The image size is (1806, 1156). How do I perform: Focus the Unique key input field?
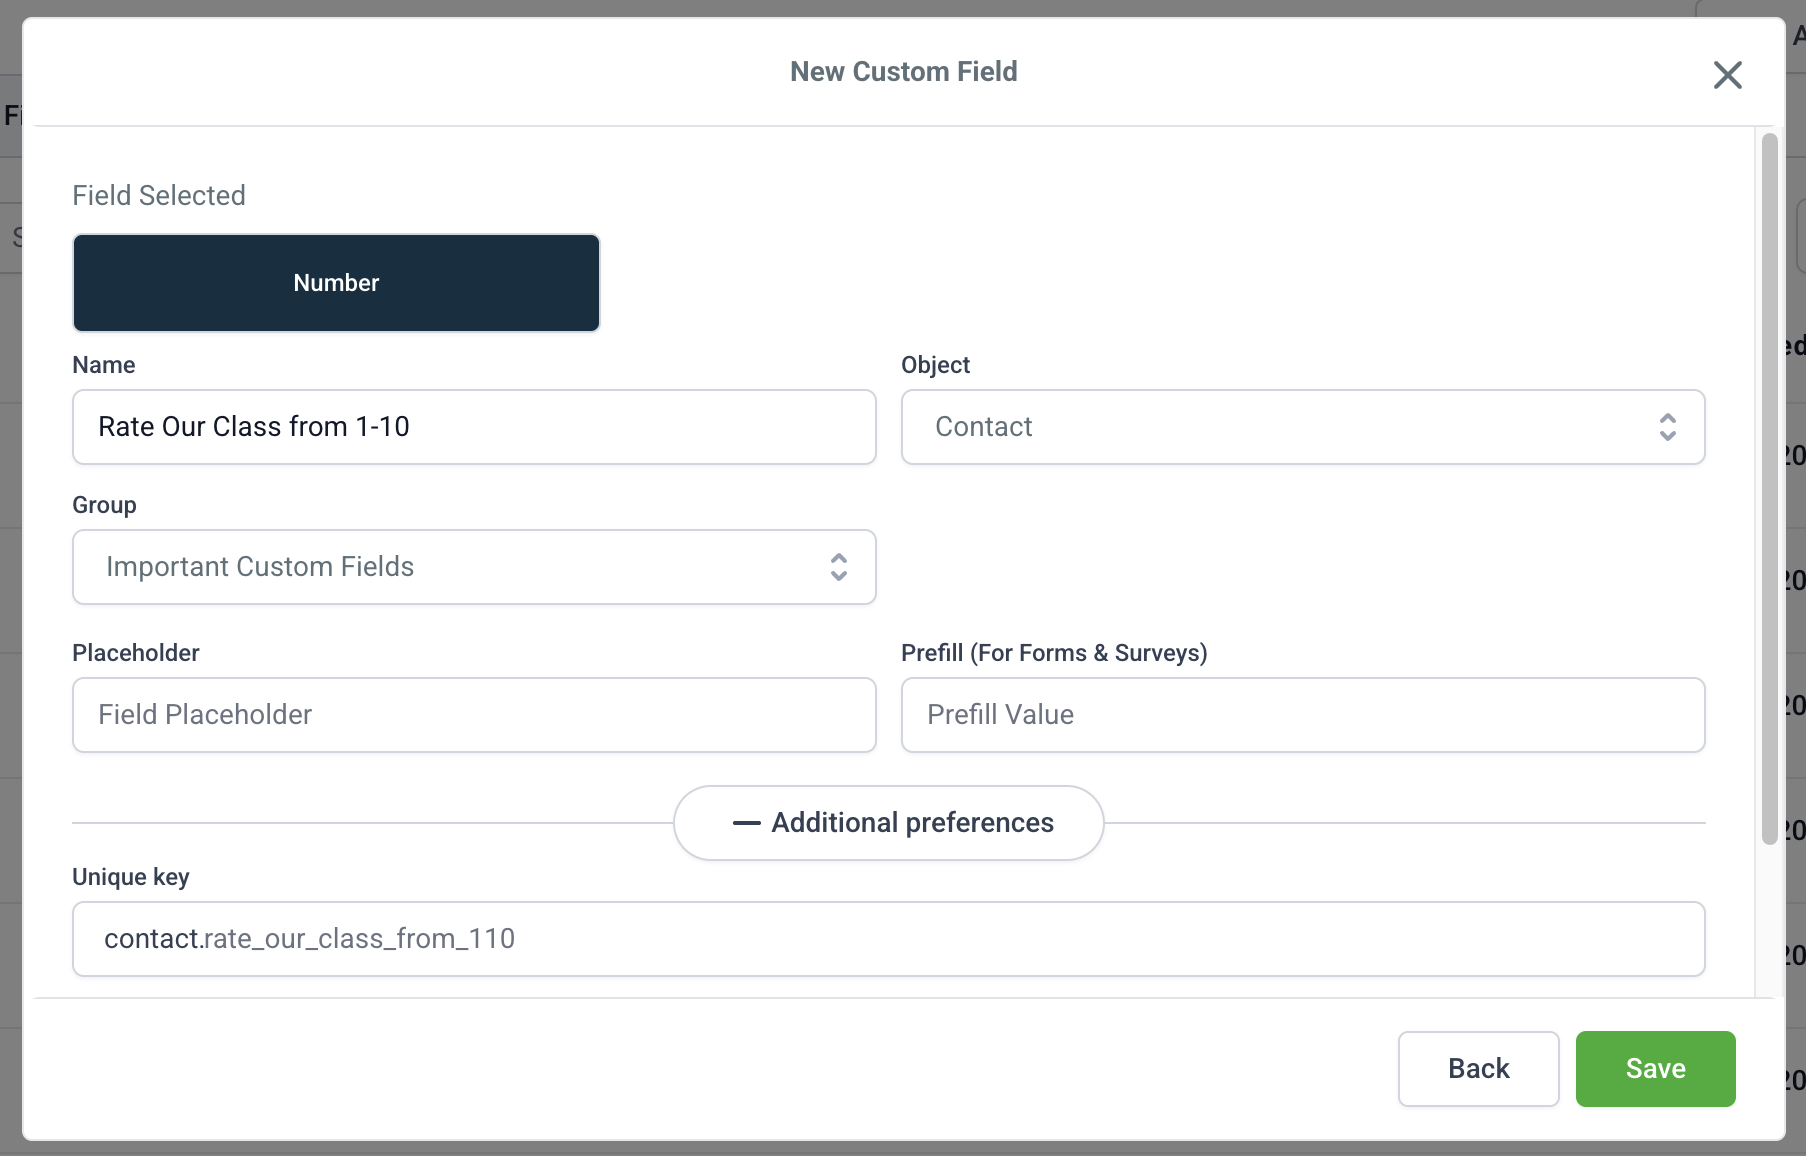(x=888, y=939)
